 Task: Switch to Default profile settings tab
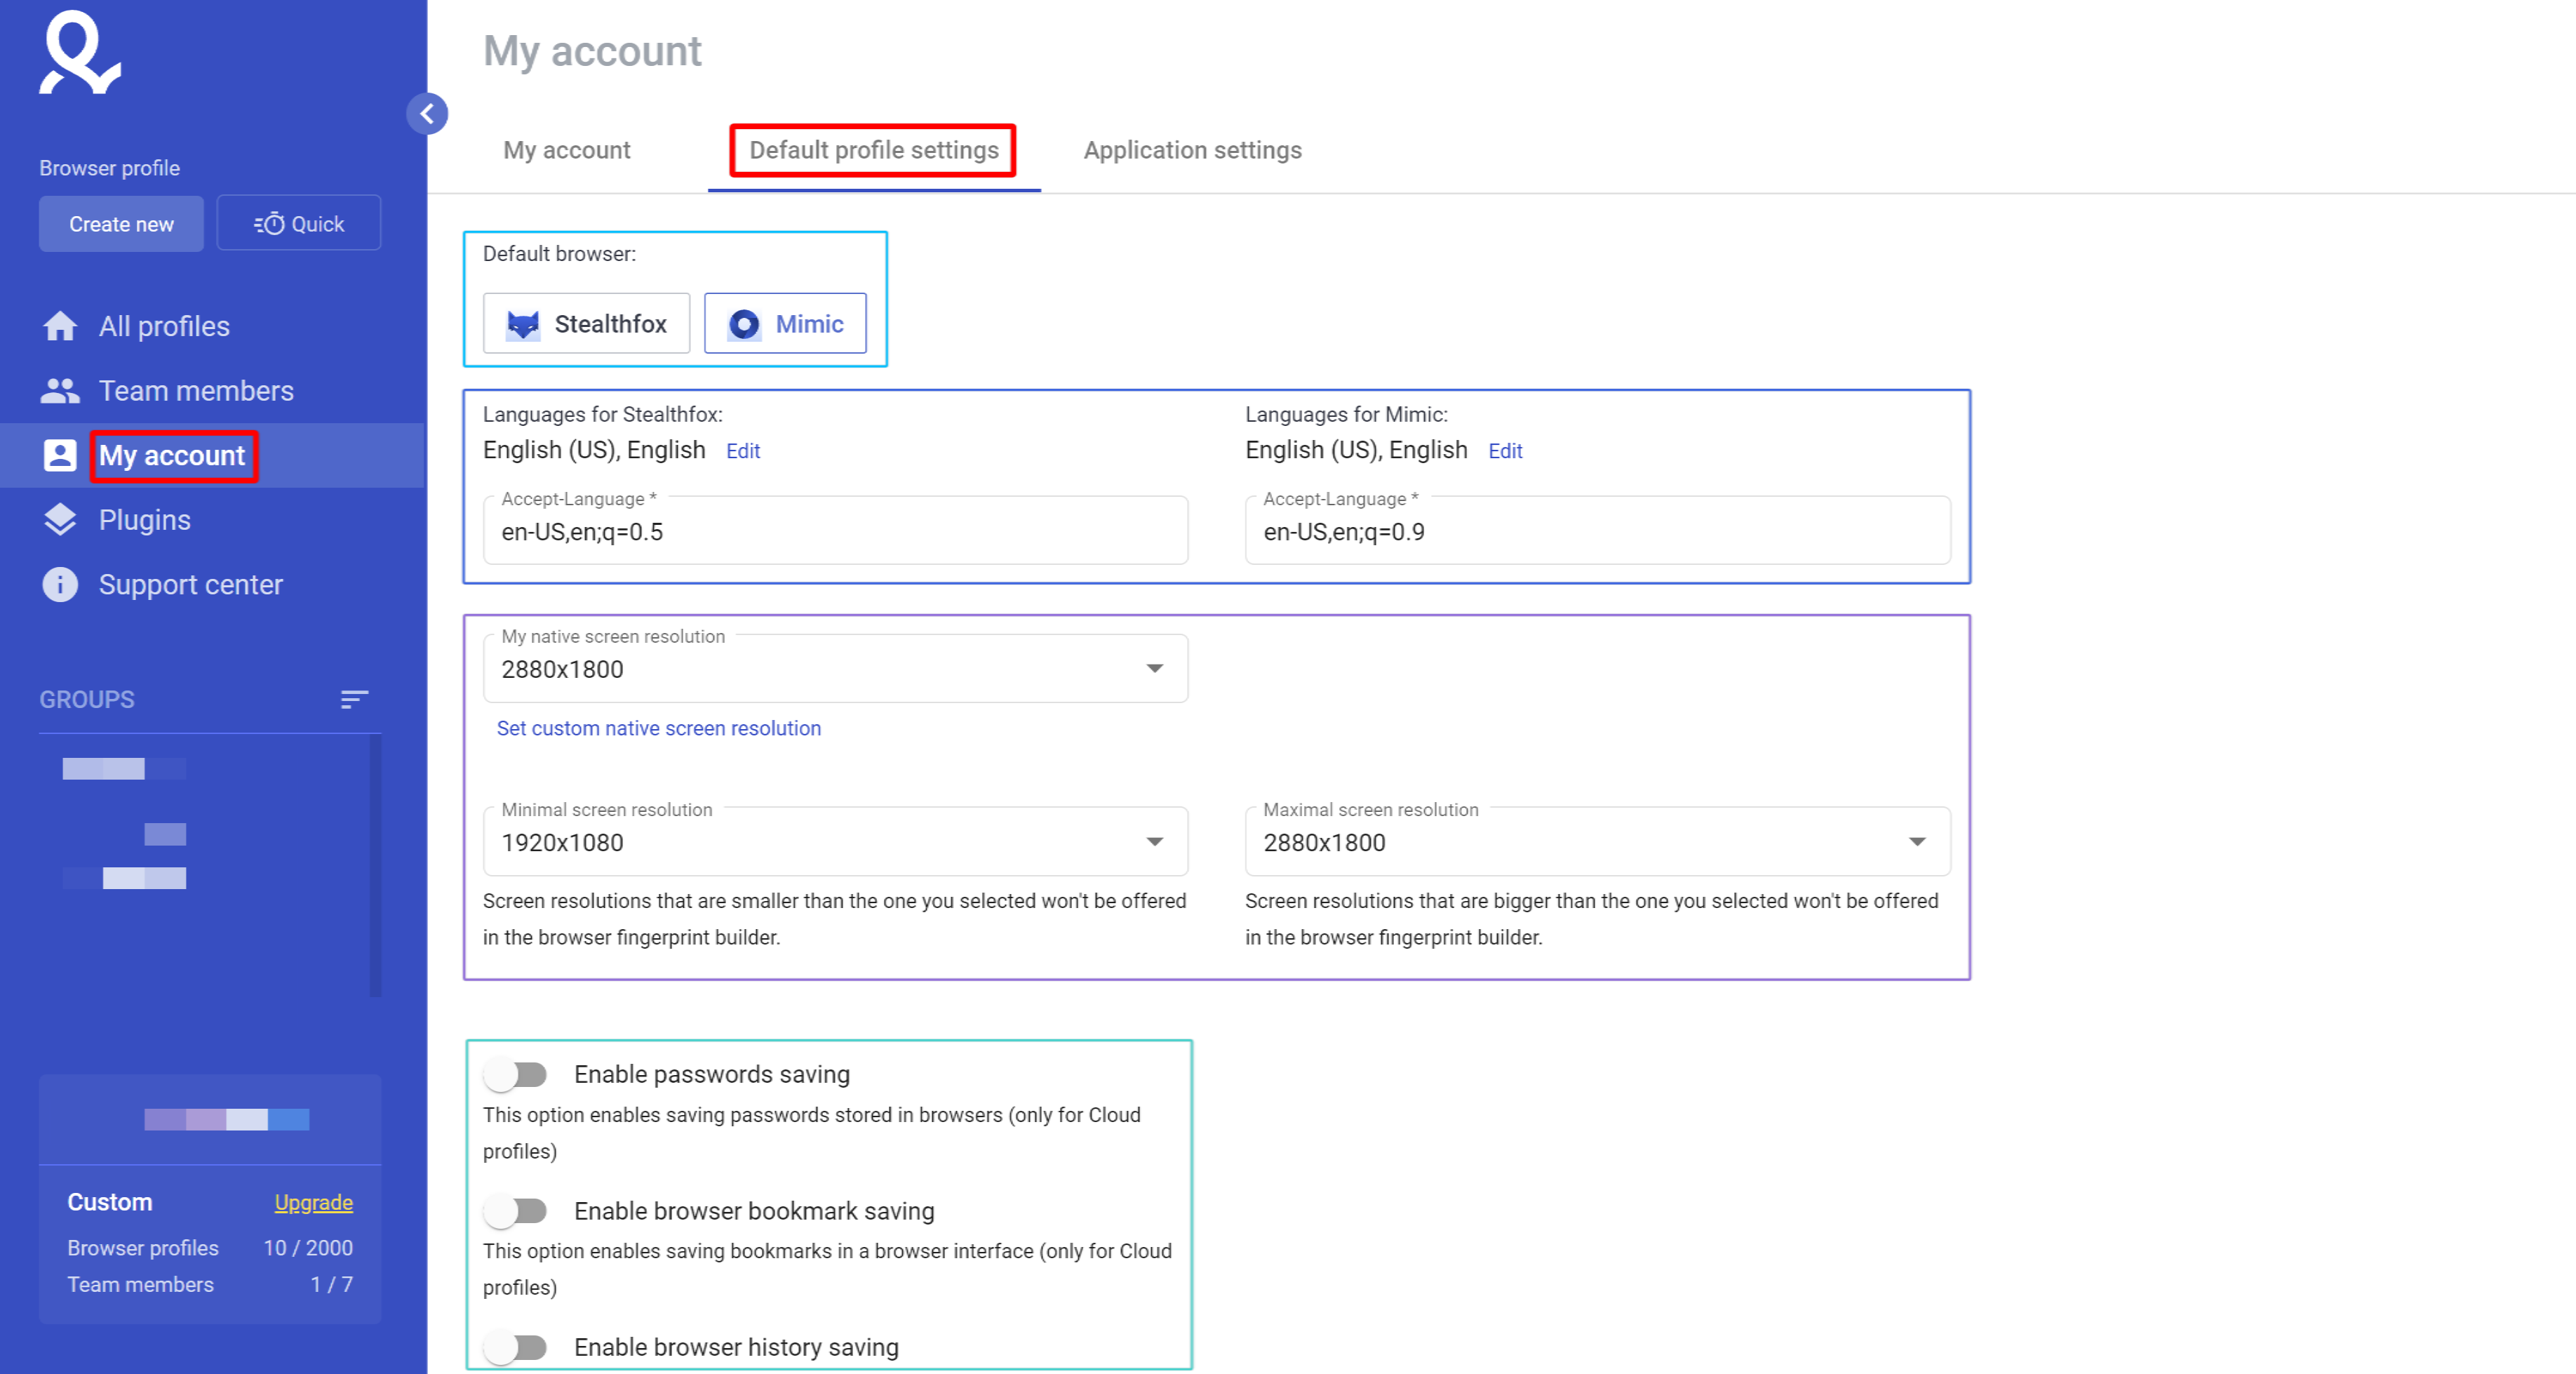point(874,150)
